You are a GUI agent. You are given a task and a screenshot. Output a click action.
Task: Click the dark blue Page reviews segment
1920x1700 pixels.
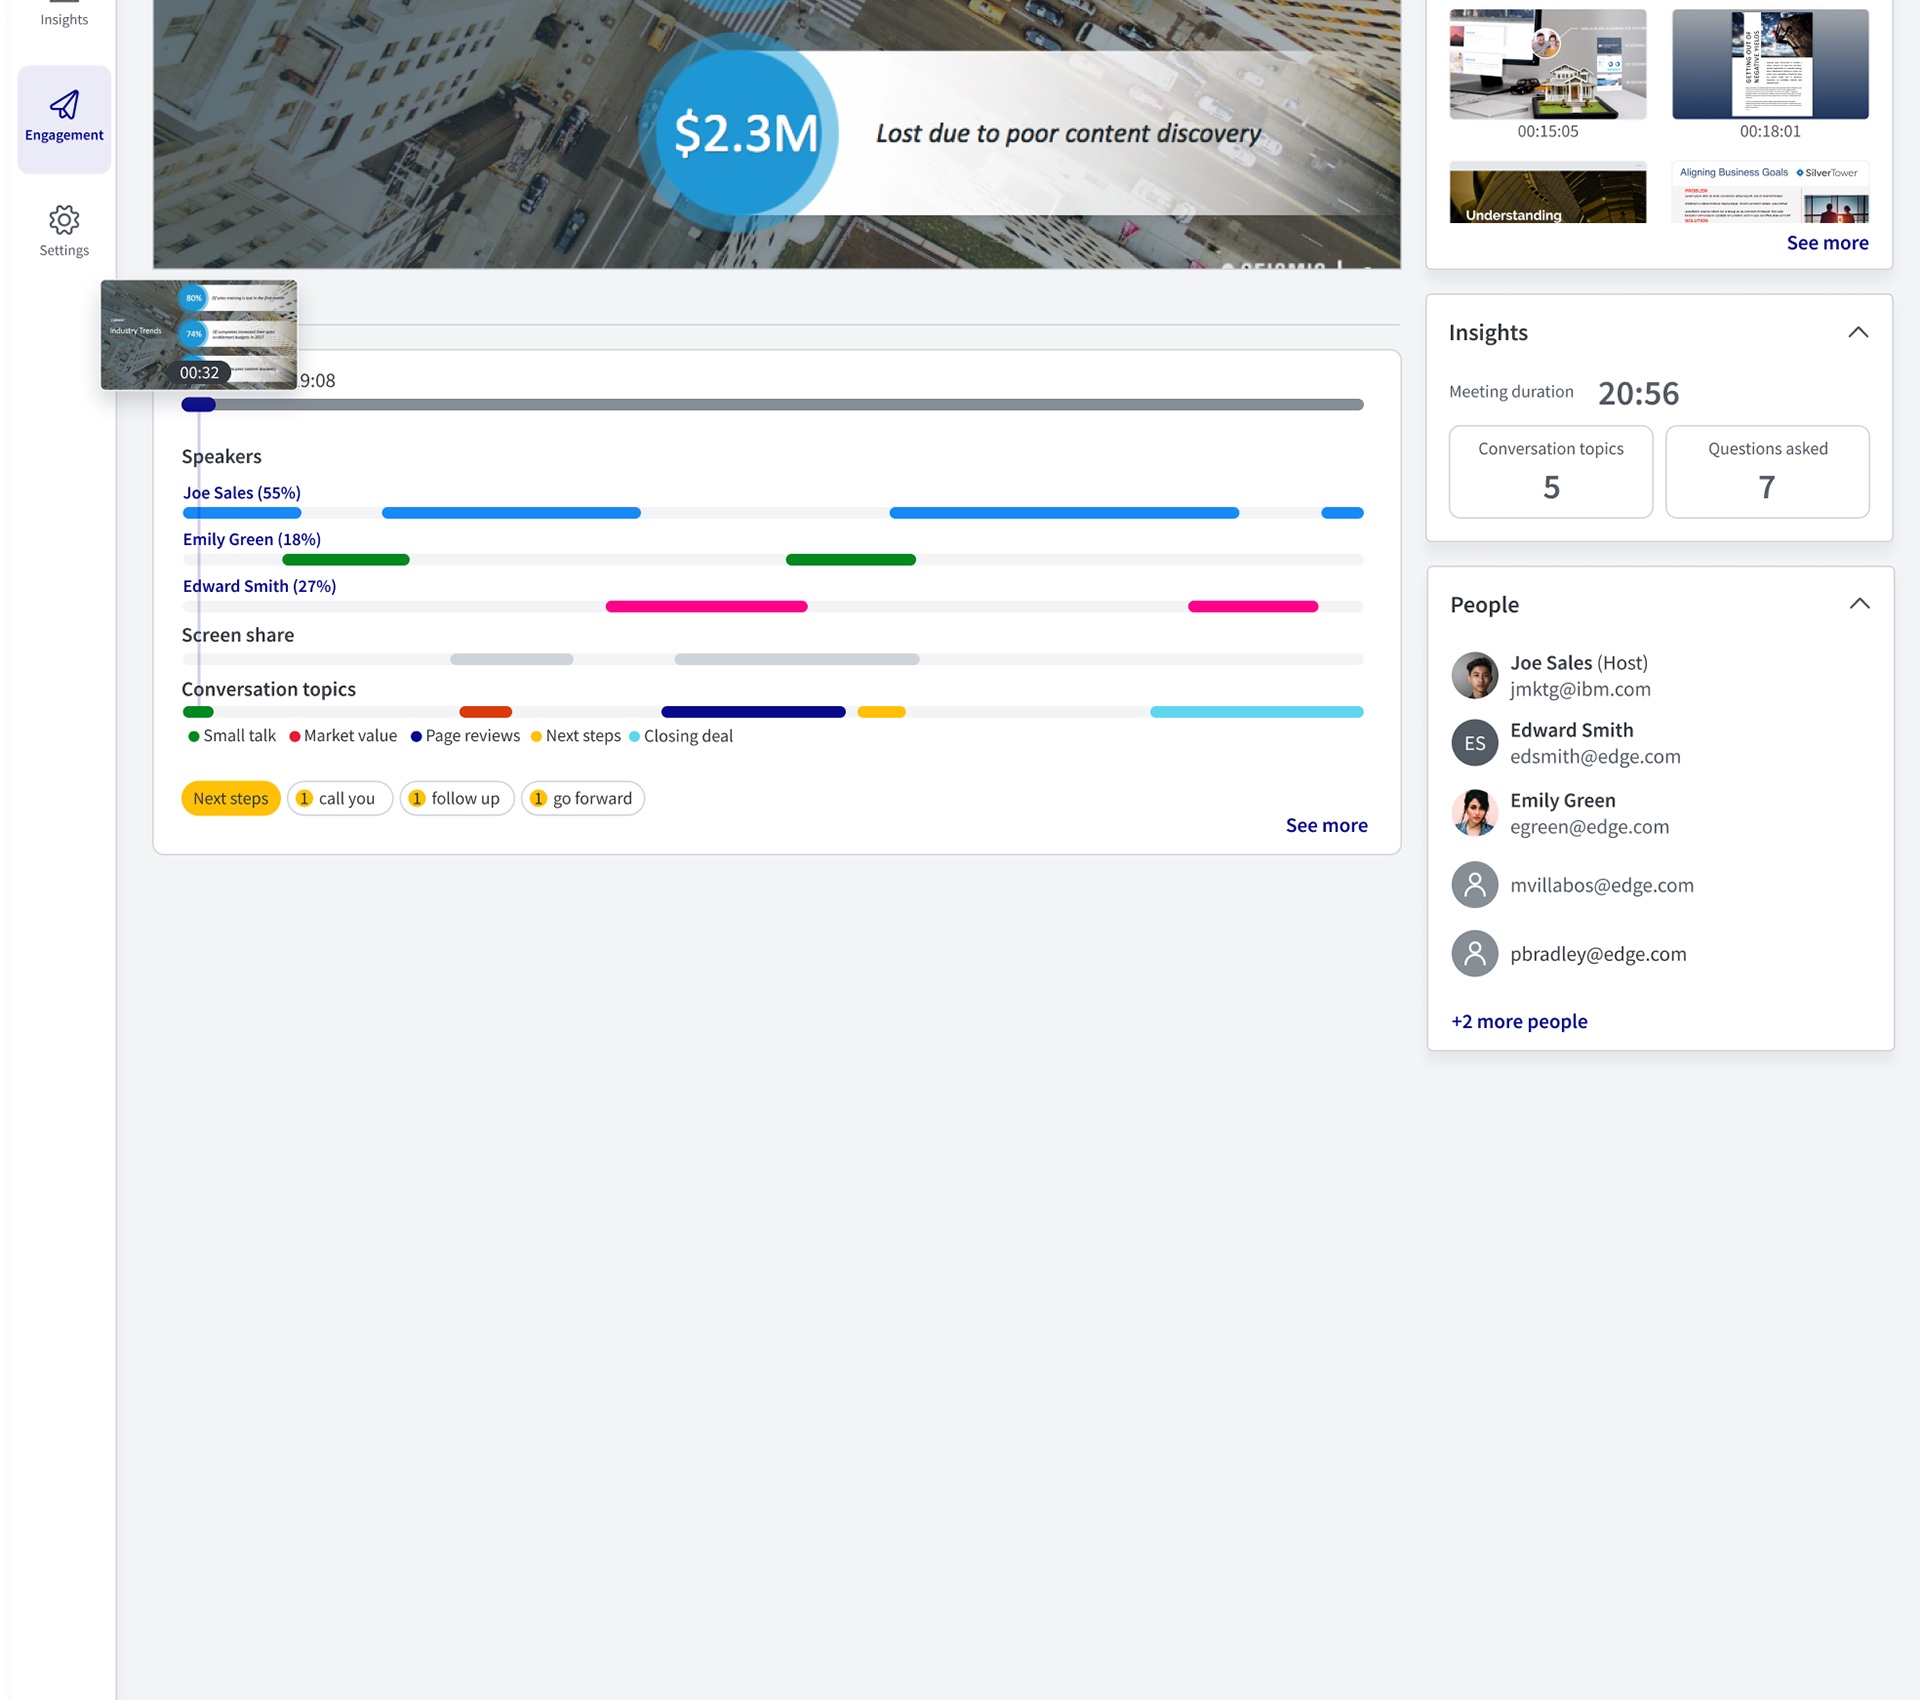click(753, 712)
